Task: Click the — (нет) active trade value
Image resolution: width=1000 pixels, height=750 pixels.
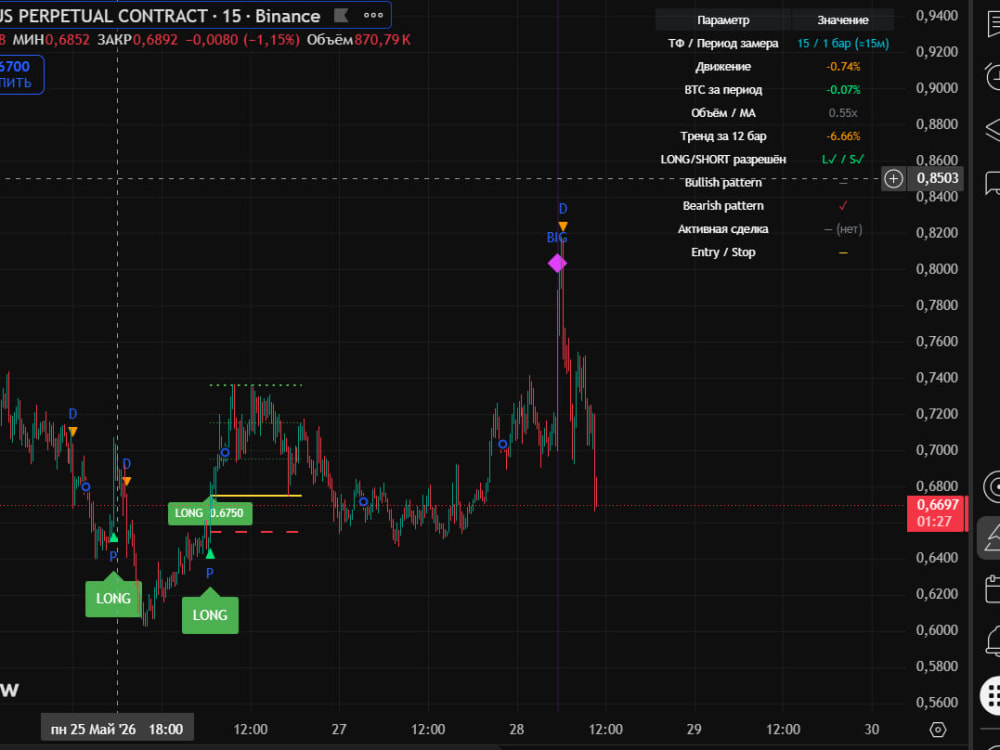Action: pos(842,229)
